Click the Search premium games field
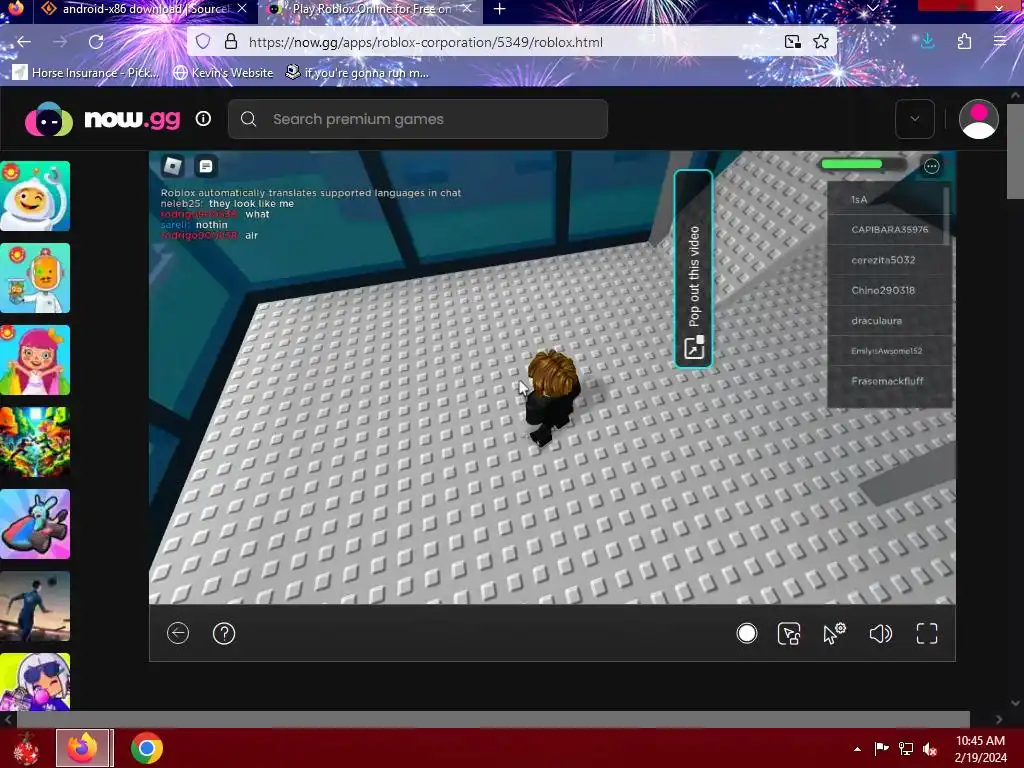This screenshot has height=768, width=1024. [x=418, y=119]
